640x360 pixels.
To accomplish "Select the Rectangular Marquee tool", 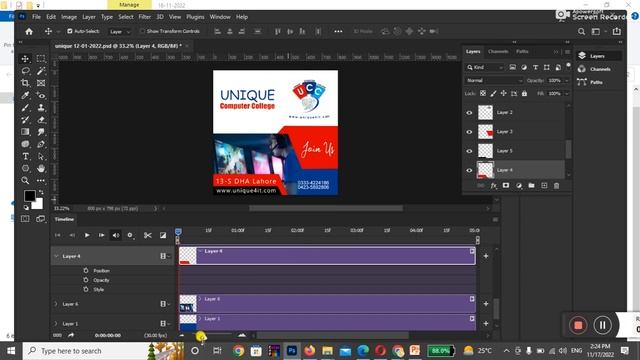I will (x=41, y=59).
